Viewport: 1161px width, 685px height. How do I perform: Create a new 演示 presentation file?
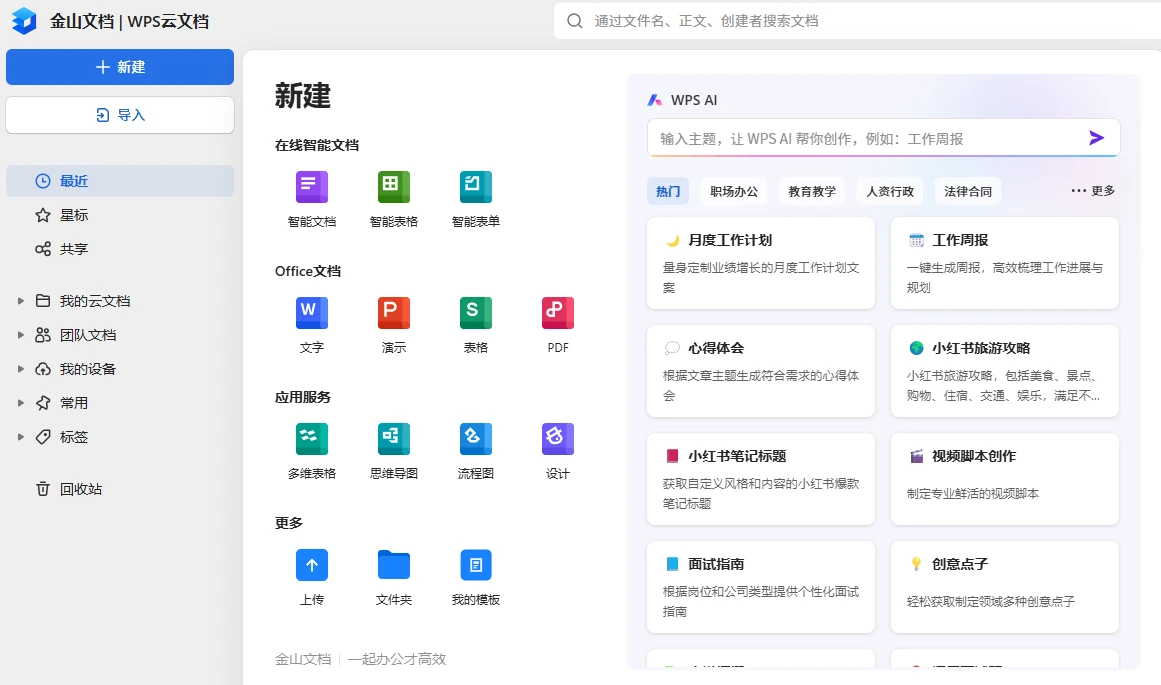pos(393,314)
